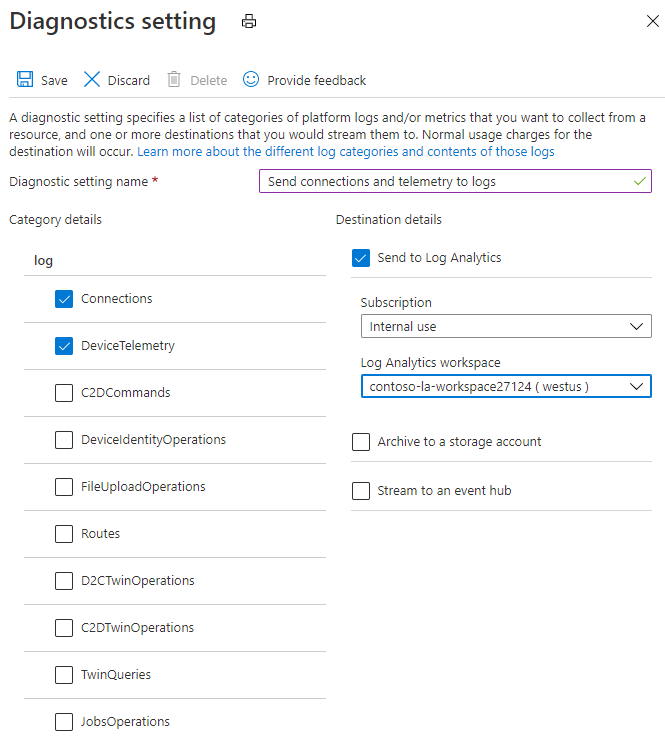Click the Diagnostic setting name field
The width and height of the screenshot is (665, 745).
(454, 181)
